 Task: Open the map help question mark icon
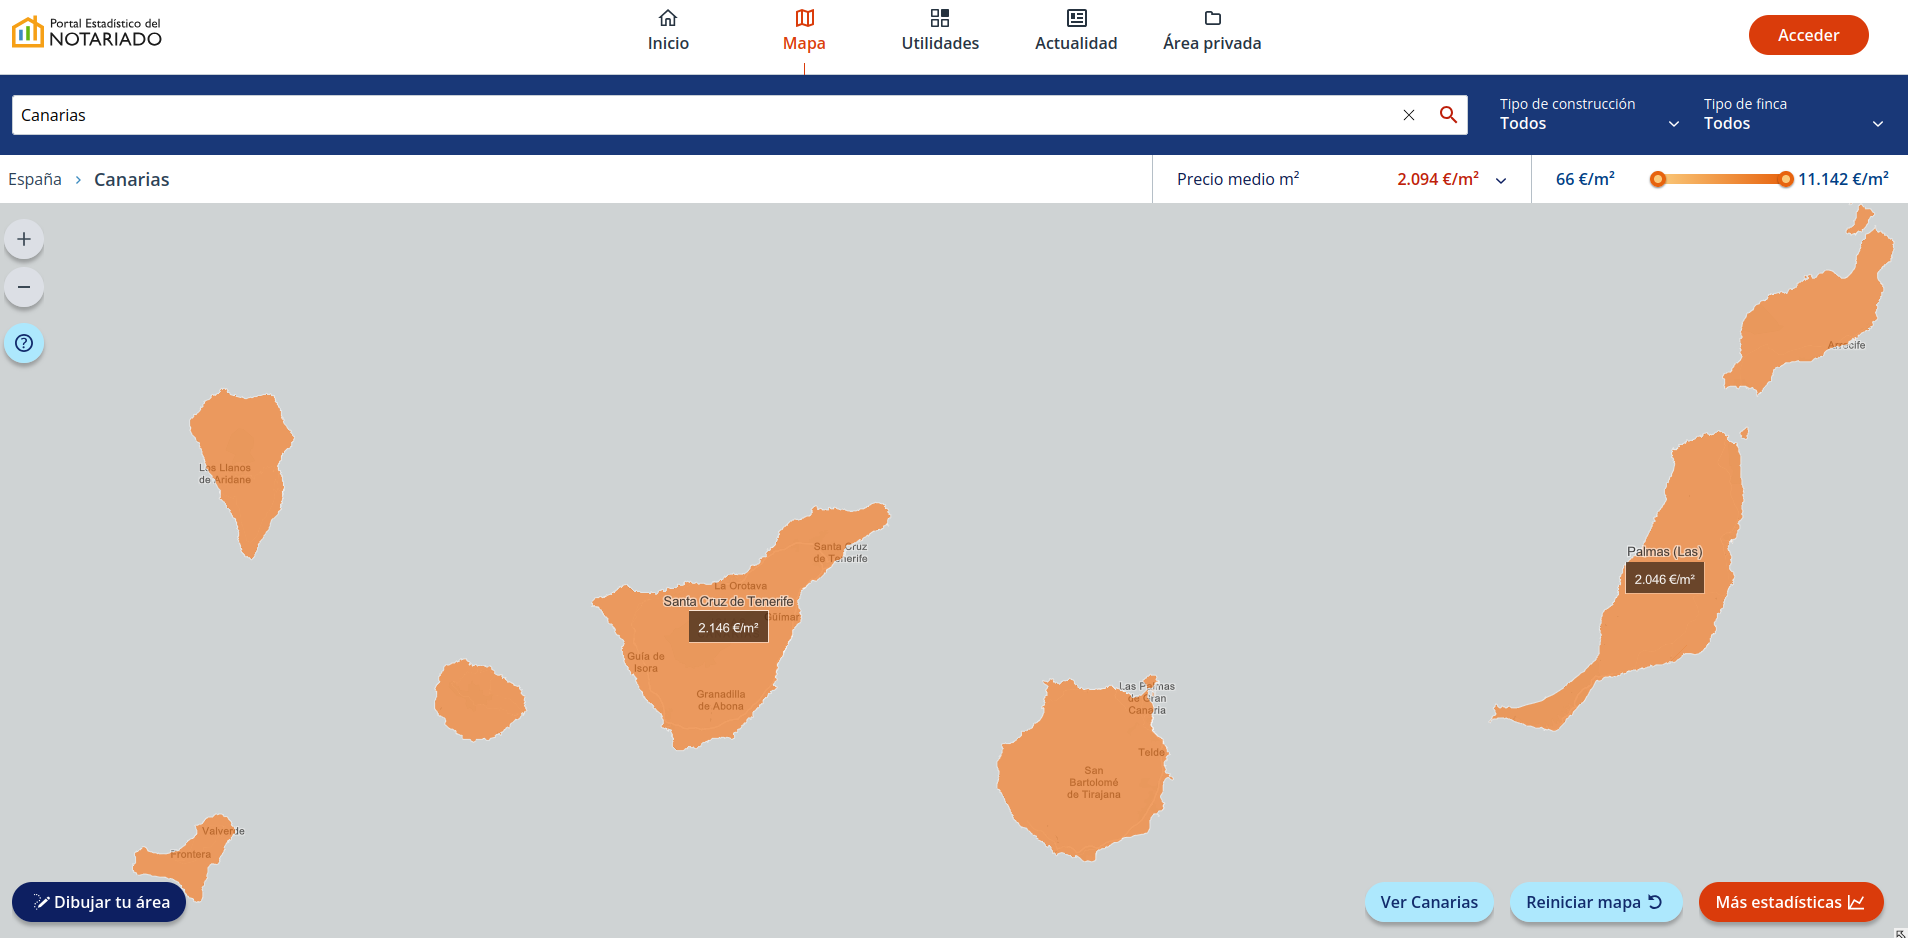(x=24, y=344)
